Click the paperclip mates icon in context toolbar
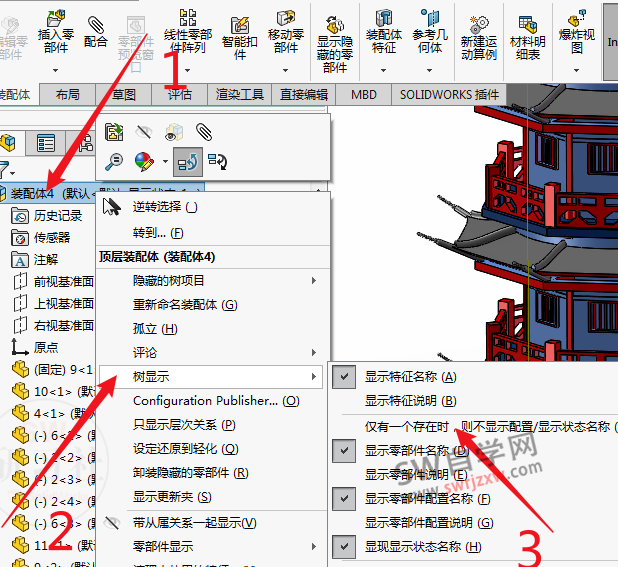This screenshot has width=618, height=567. pos(204,132)
